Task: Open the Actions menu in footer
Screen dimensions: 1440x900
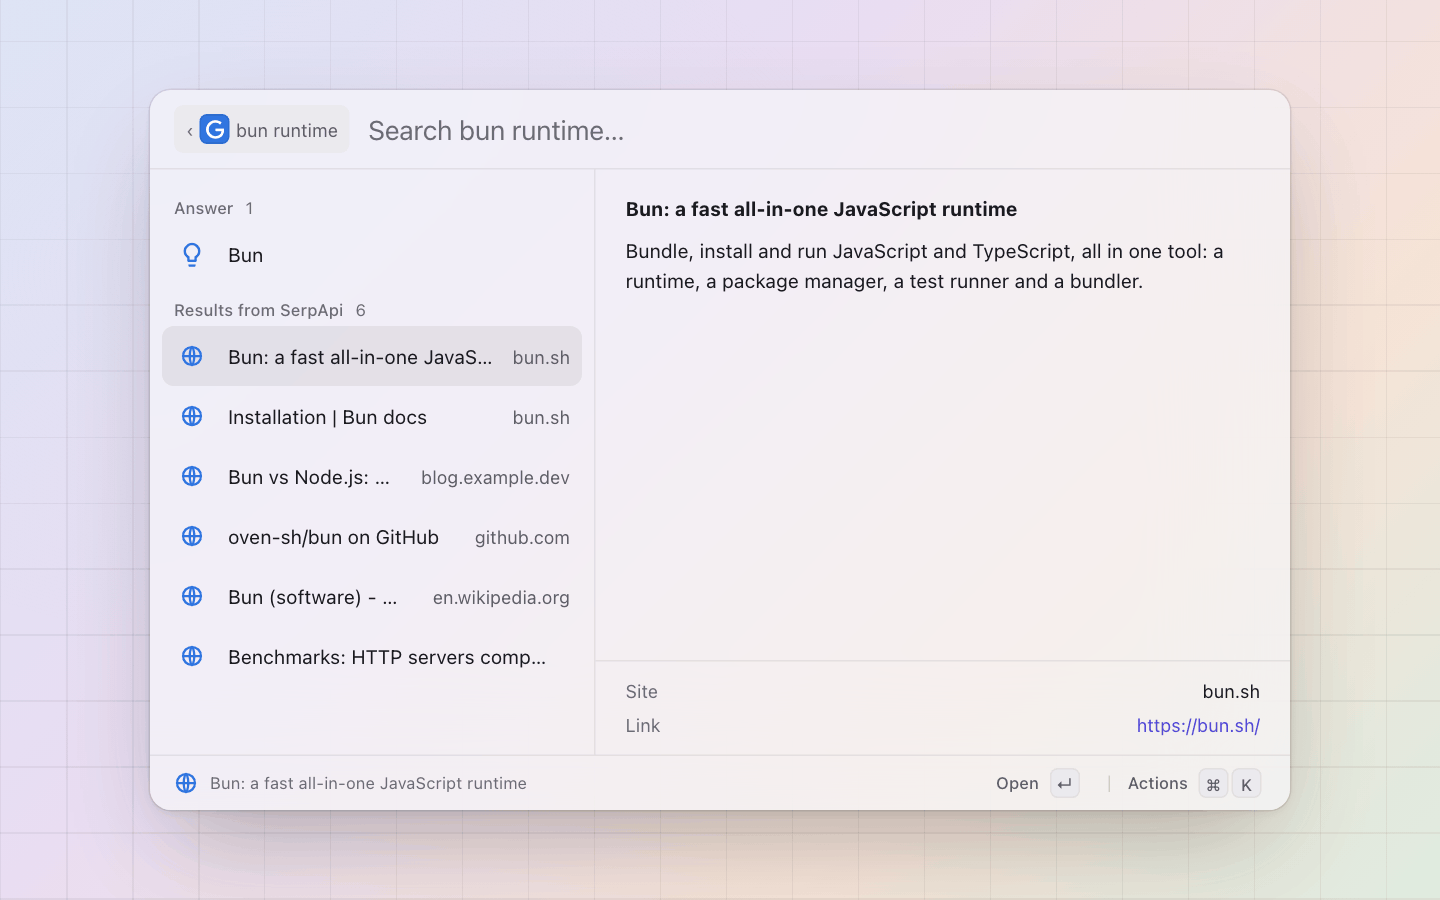Action: click(x=1193, y=784)
